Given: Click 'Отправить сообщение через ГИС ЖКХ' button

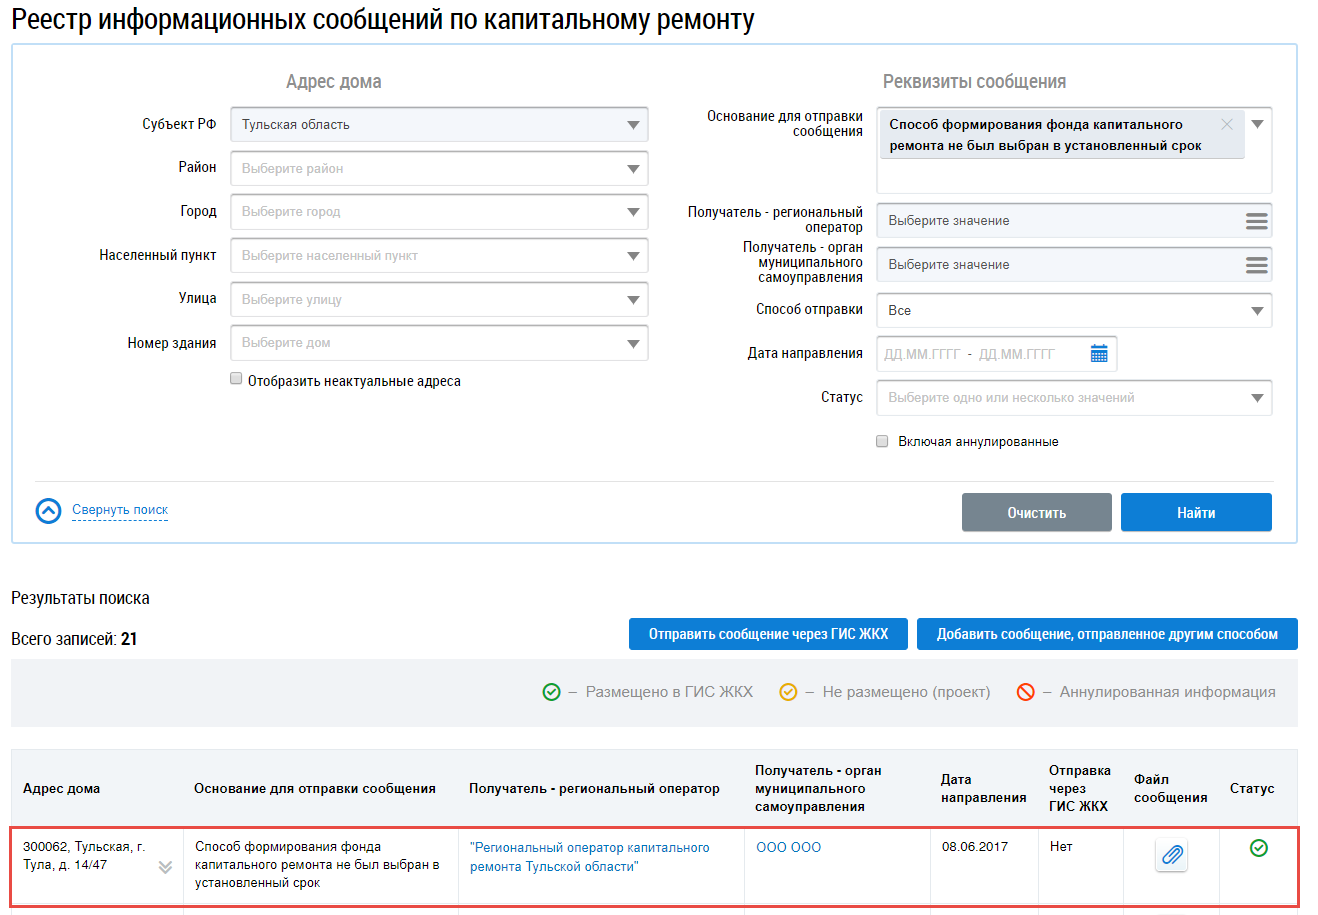Looking at the screenshot, I should 768,634.
